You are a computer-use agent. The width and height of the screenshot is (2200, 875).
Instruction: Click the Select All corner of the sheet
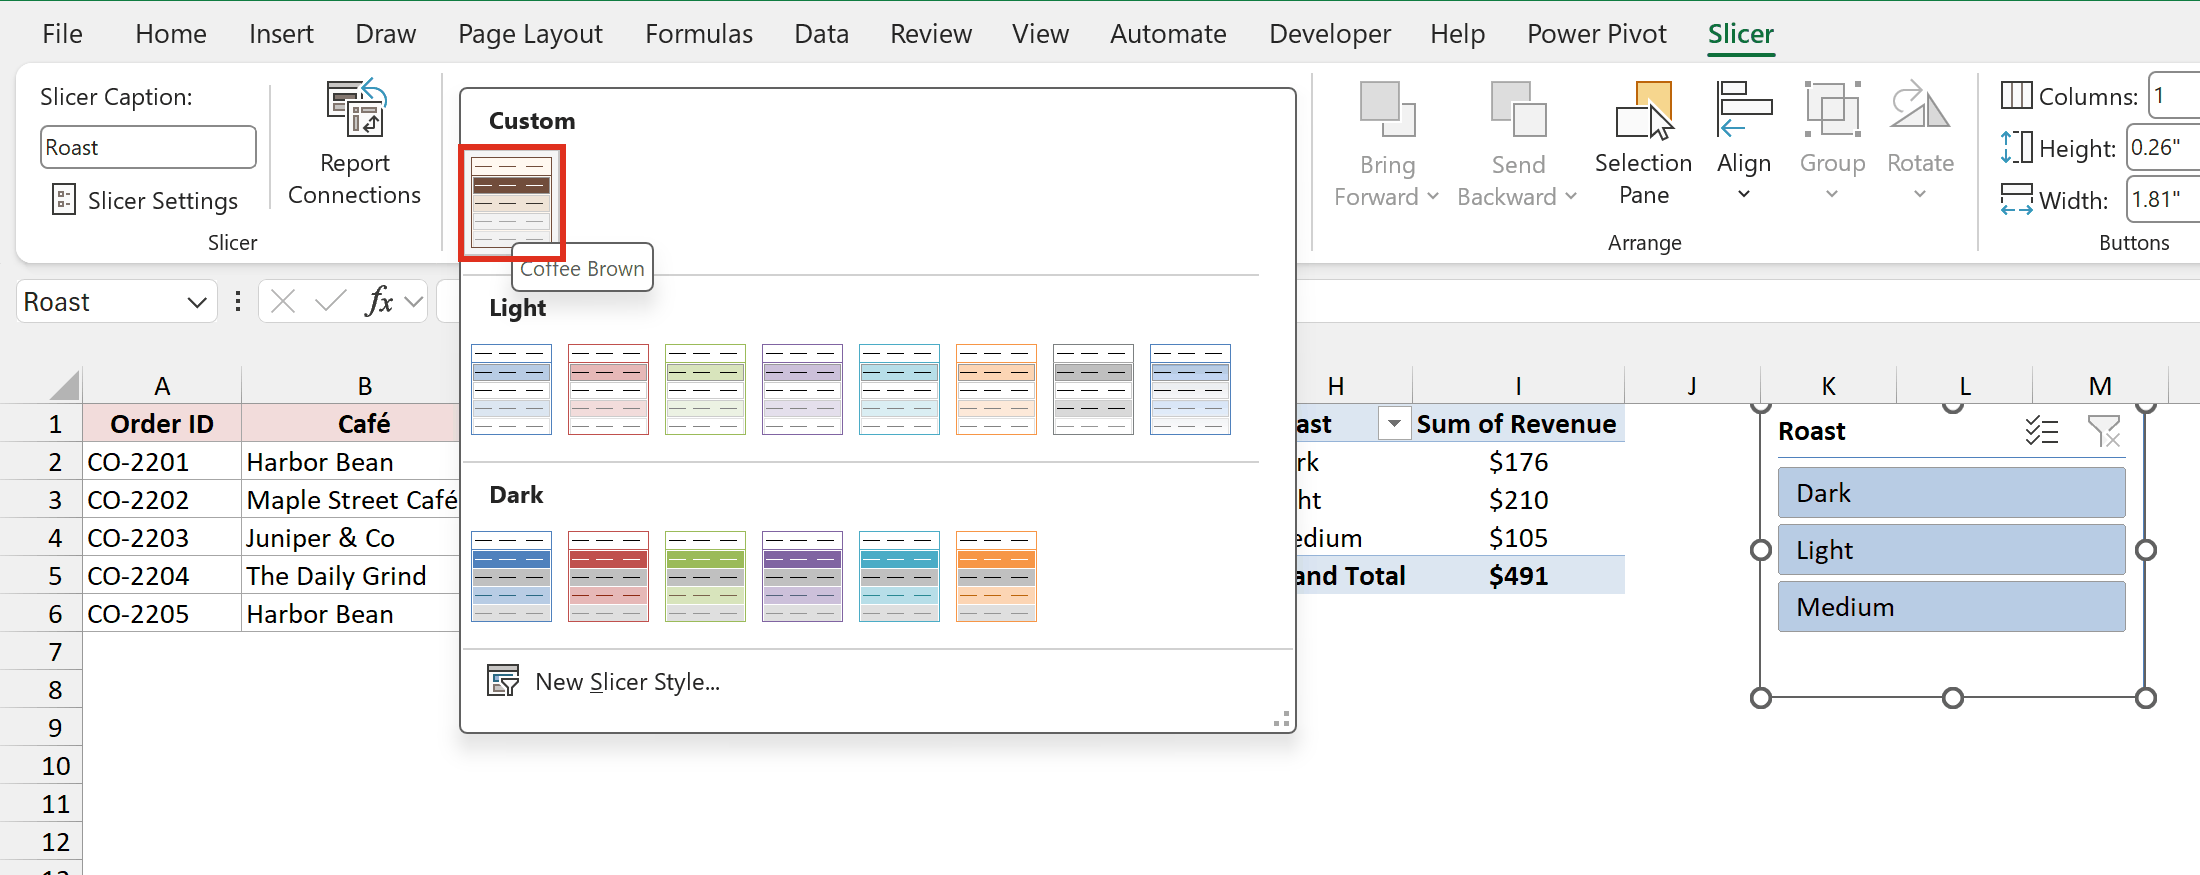(64, 385)
